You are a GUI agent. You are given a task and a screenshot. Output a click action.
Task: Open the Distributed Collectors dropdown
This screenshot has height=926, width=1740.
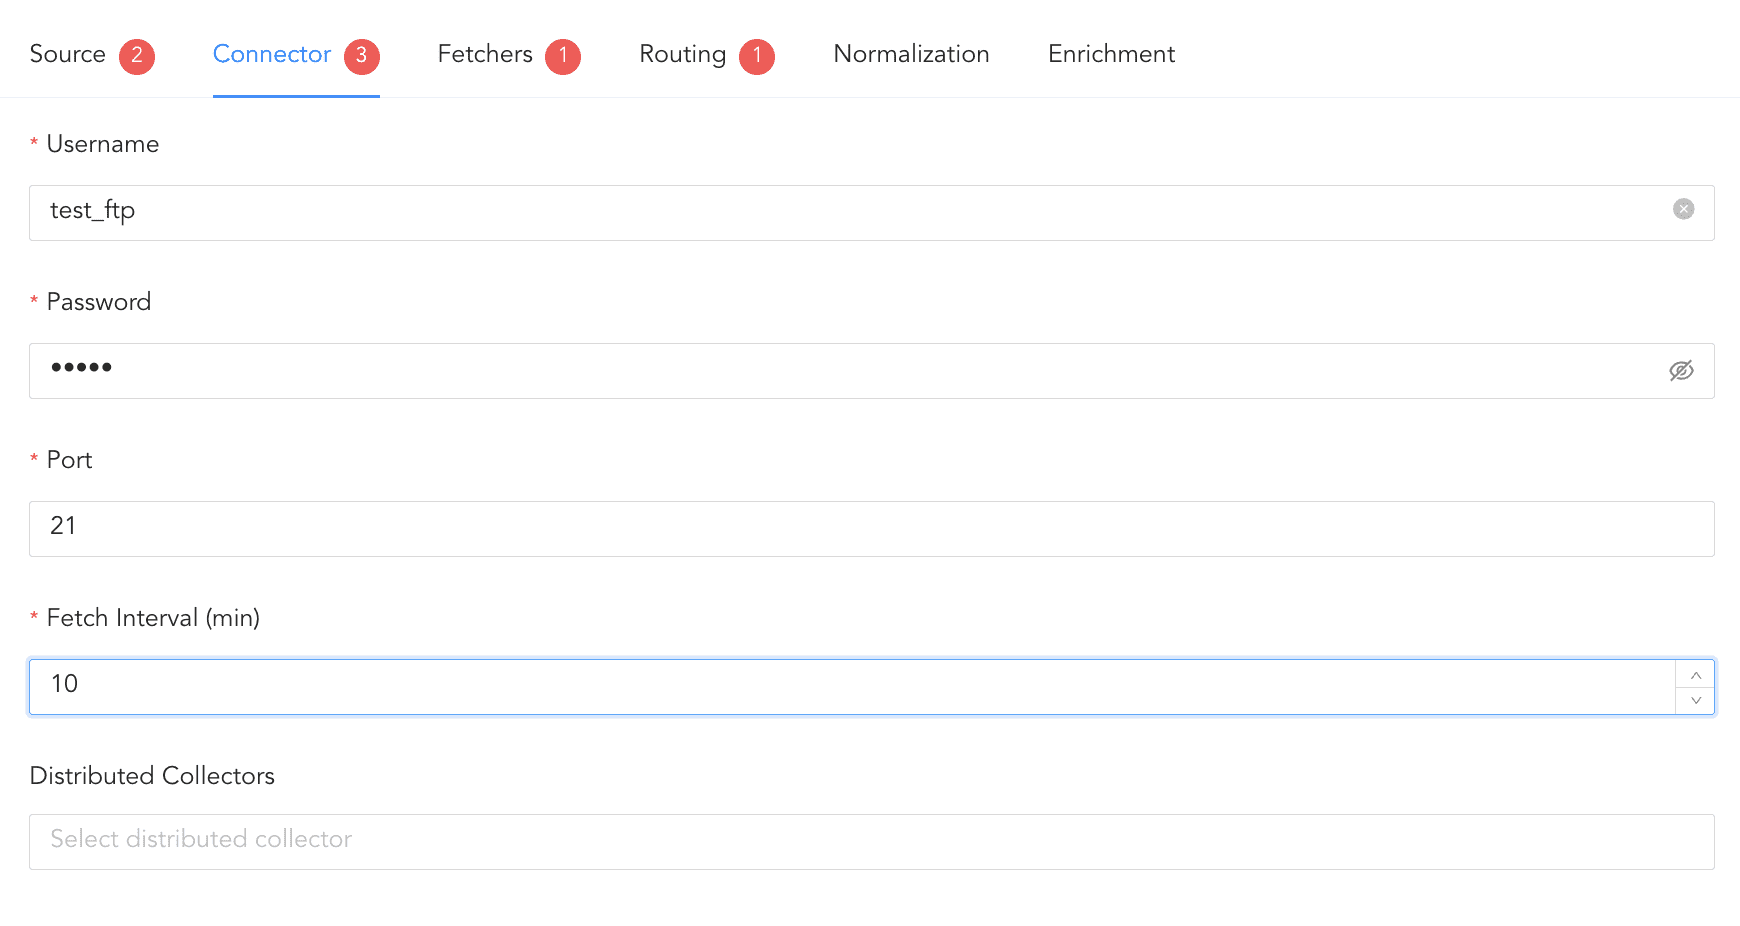click(870, 841)
